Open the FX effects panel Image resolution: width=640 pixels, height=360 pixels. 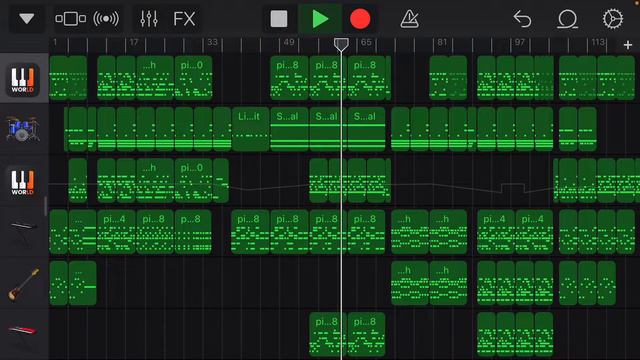tap(184, 19)
